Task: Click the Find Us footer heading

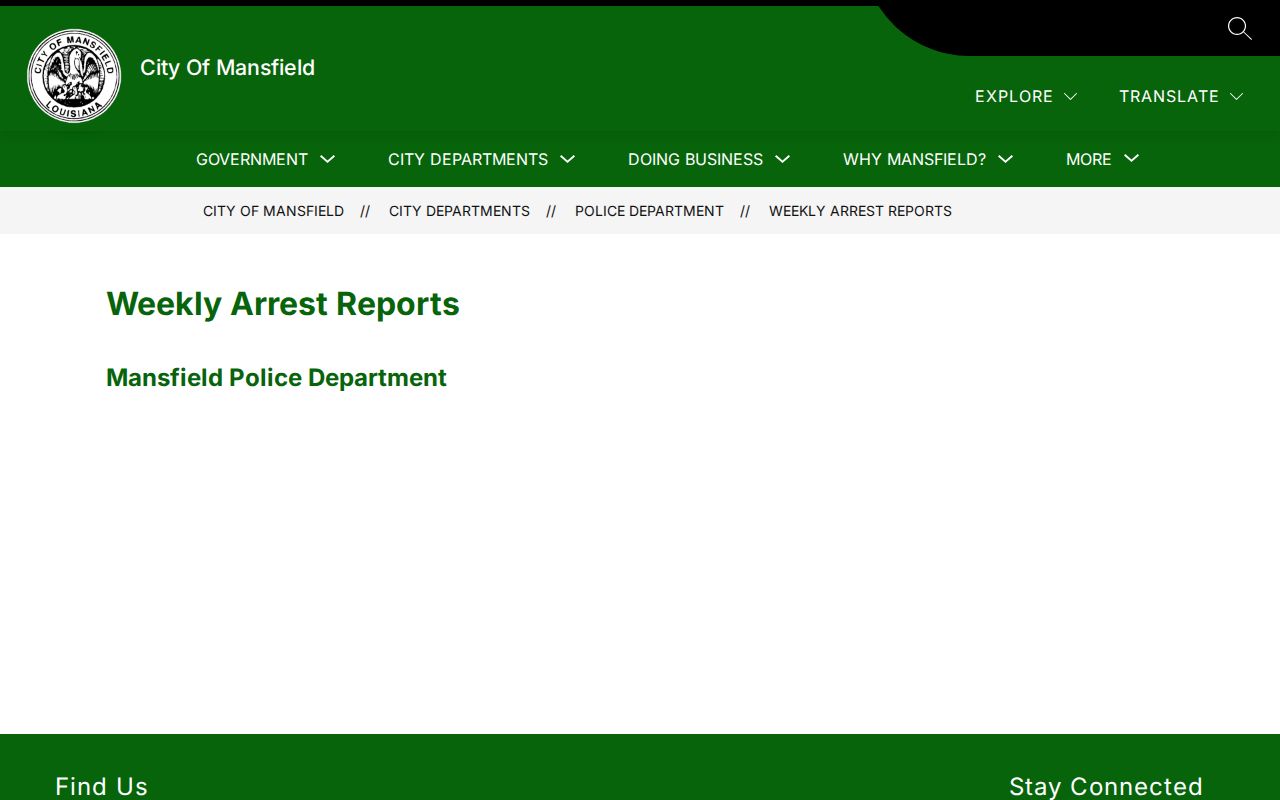Action: coord(101,786)
